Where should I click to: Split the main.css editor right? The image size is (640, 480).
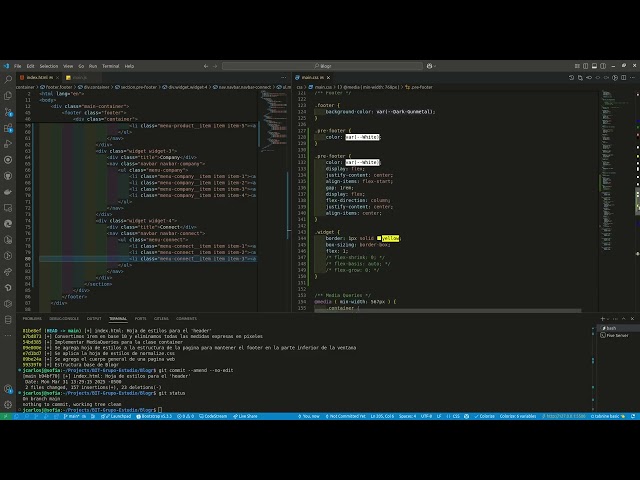coord(624,78)
